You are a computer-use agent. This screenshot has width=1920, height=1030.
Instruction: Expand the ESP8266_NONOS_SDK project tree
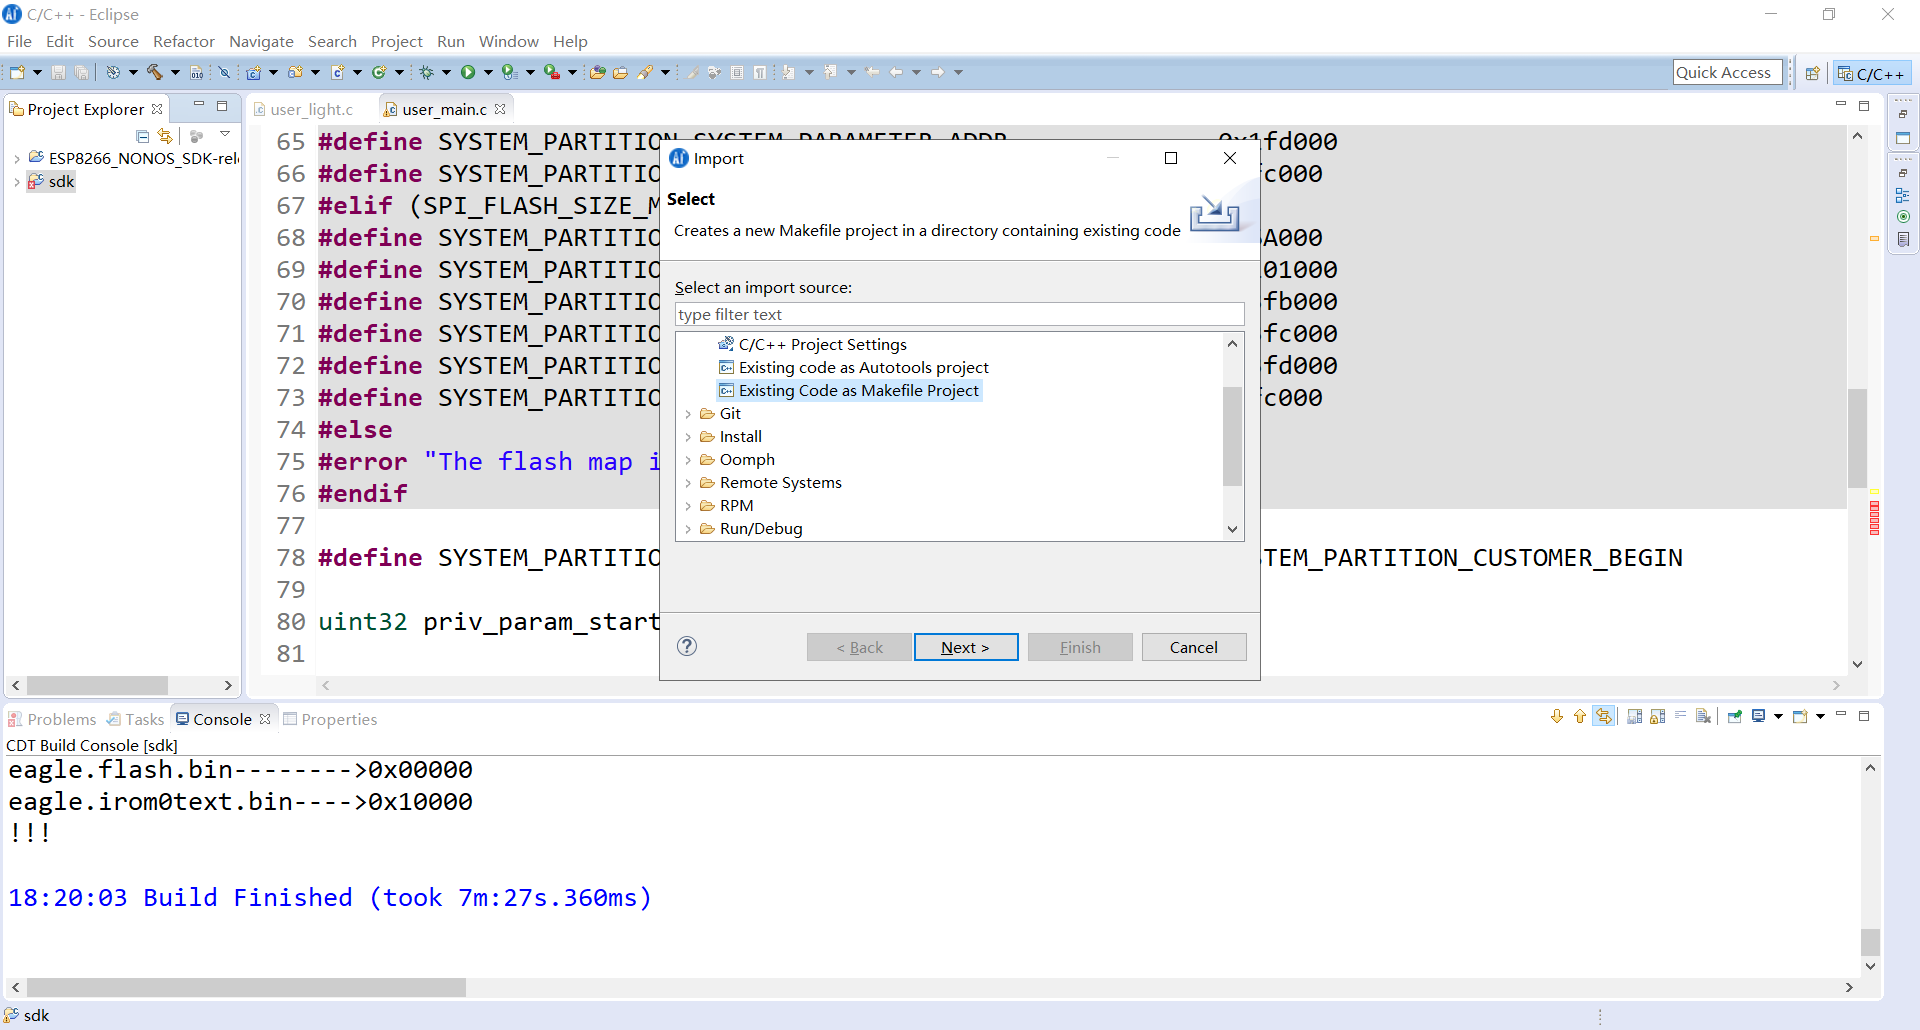coord(17,158)
